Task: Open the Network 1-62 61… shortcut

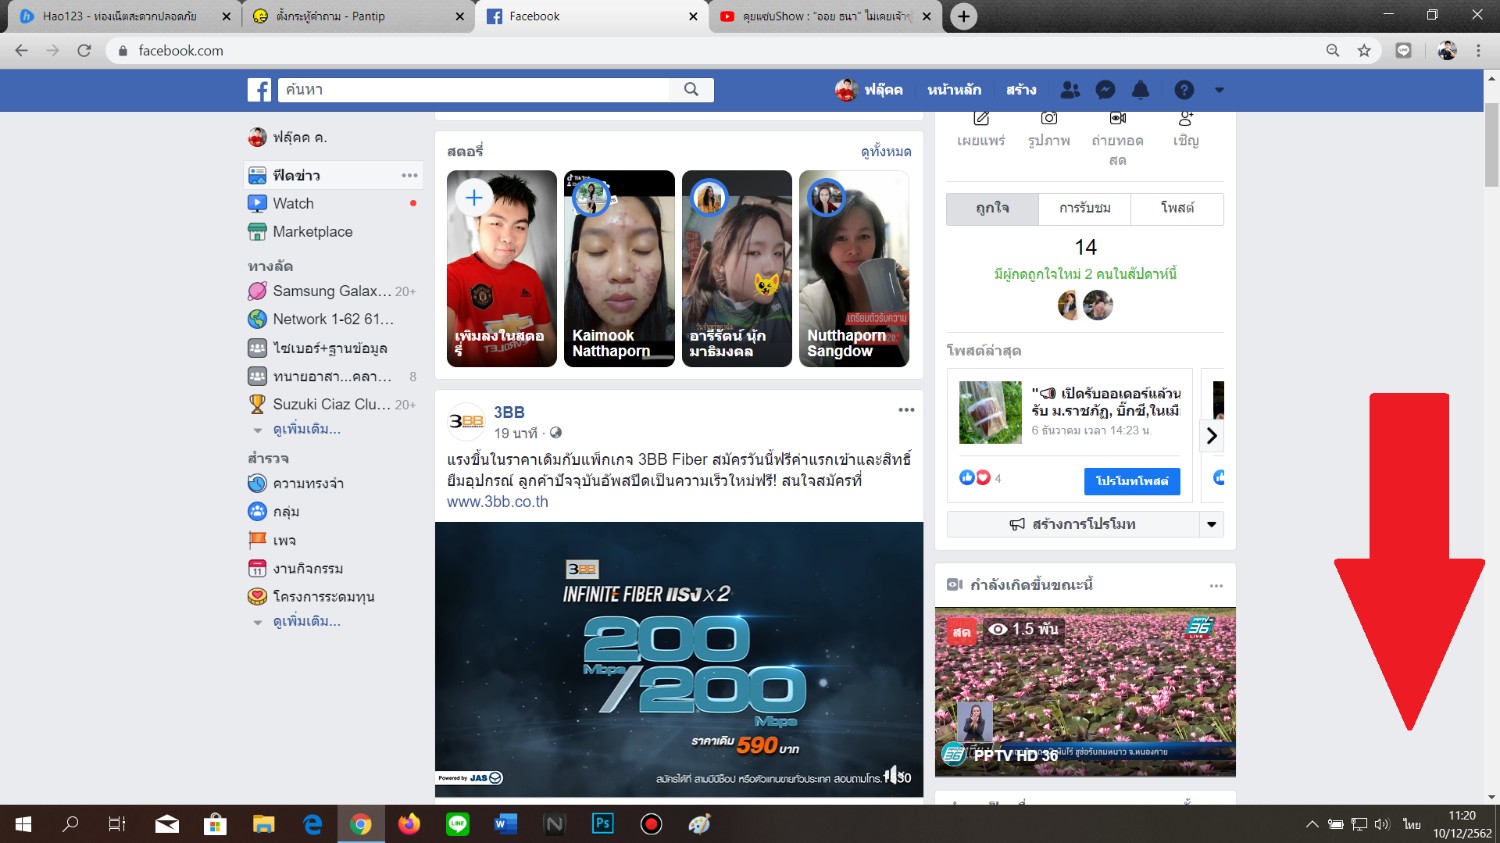Action: (x=333, y=319)
